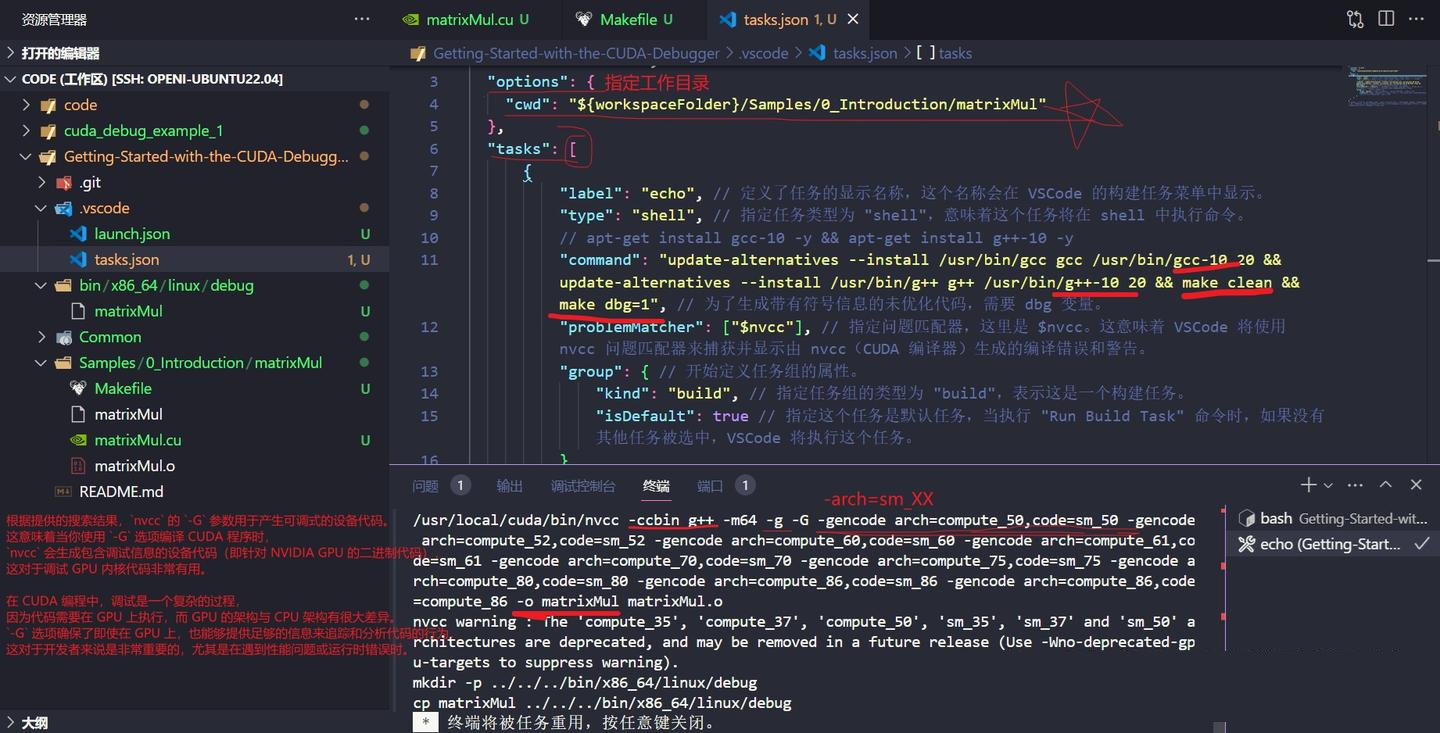Screen dimensions: 1440x733
Task: Split the editor to the right
Action: [x=1386, y=19]
